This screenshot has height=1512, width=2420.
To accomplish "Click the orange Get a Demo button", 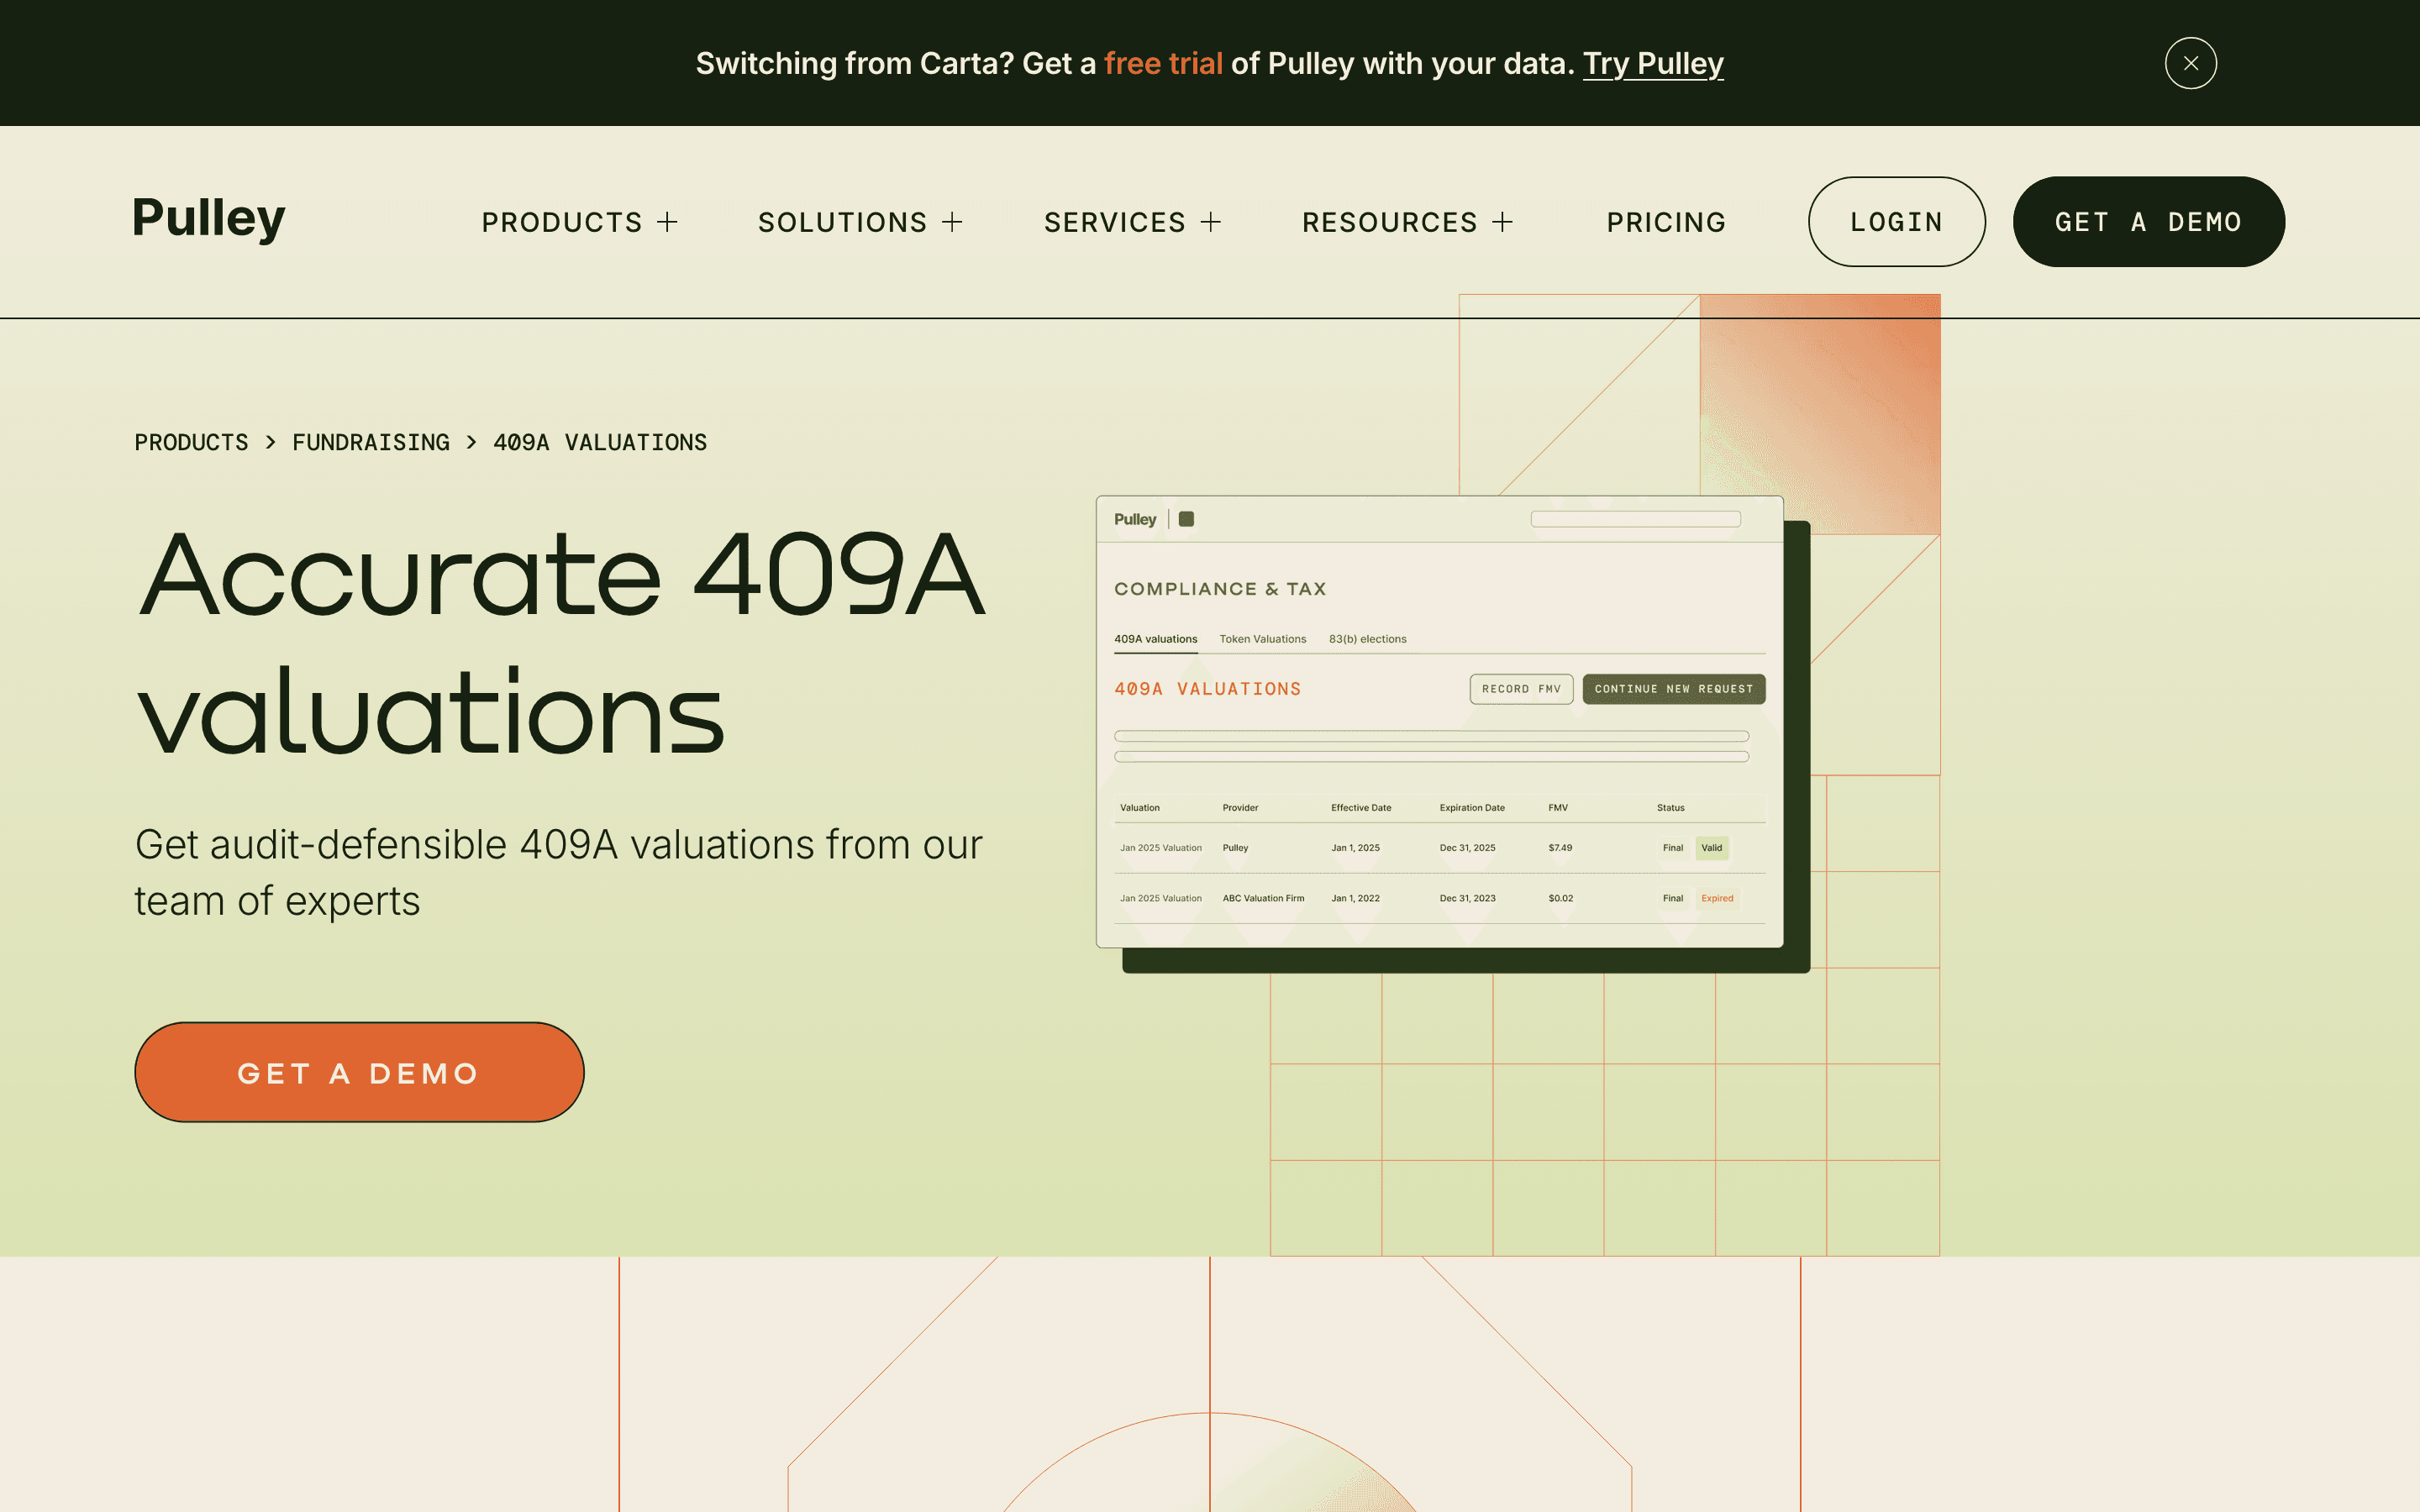I will tap(359, 1072).
